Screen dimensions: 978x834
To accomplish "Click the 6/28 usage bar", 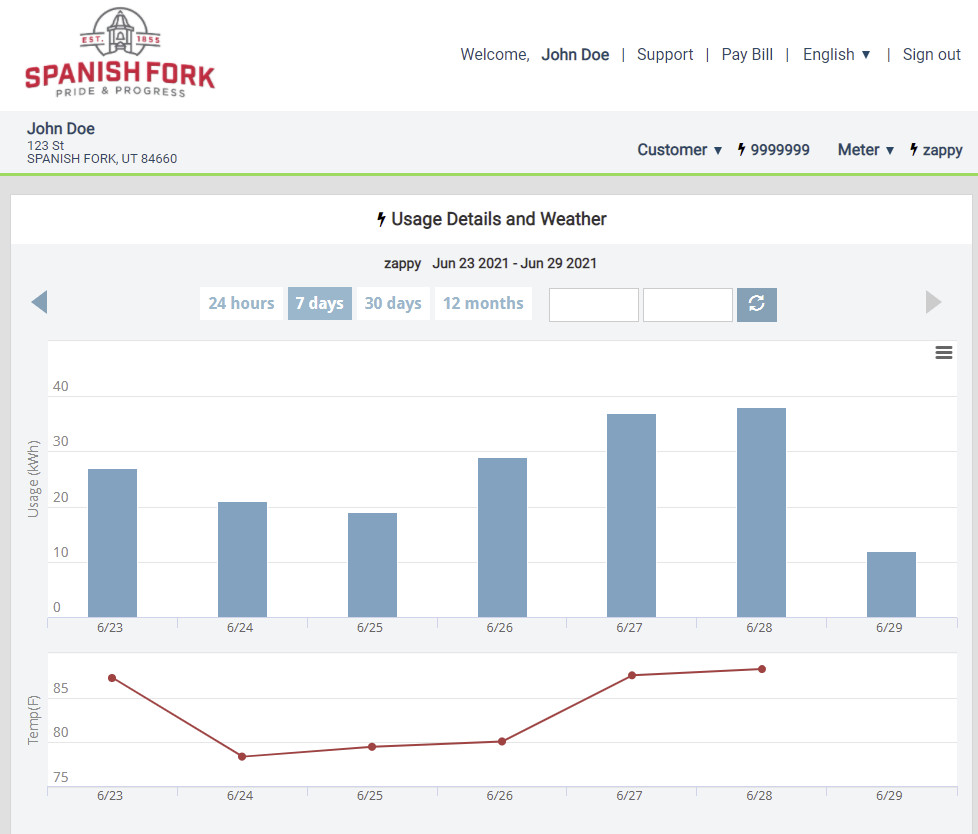I will click(x=761, y=512).
